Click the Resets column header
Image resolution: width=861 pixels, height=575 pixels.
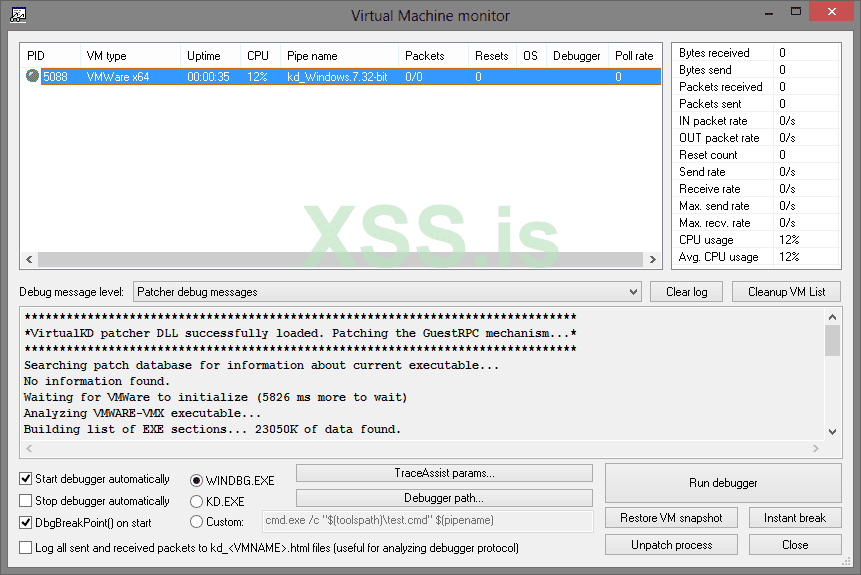click(493, 56)
